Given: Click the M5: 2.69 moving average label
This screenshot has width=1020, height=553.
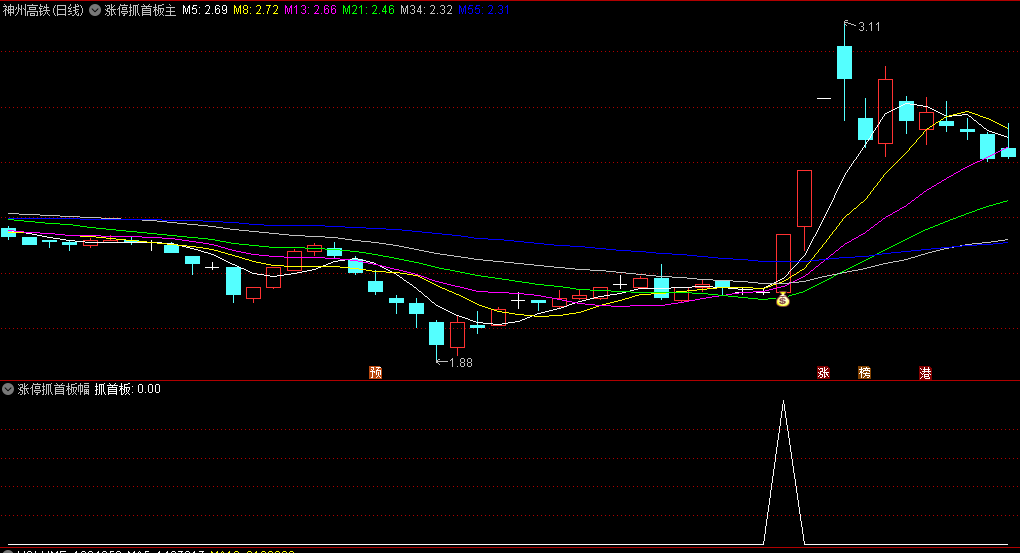Looking at the screenshot, I should (x=204, y=10).
